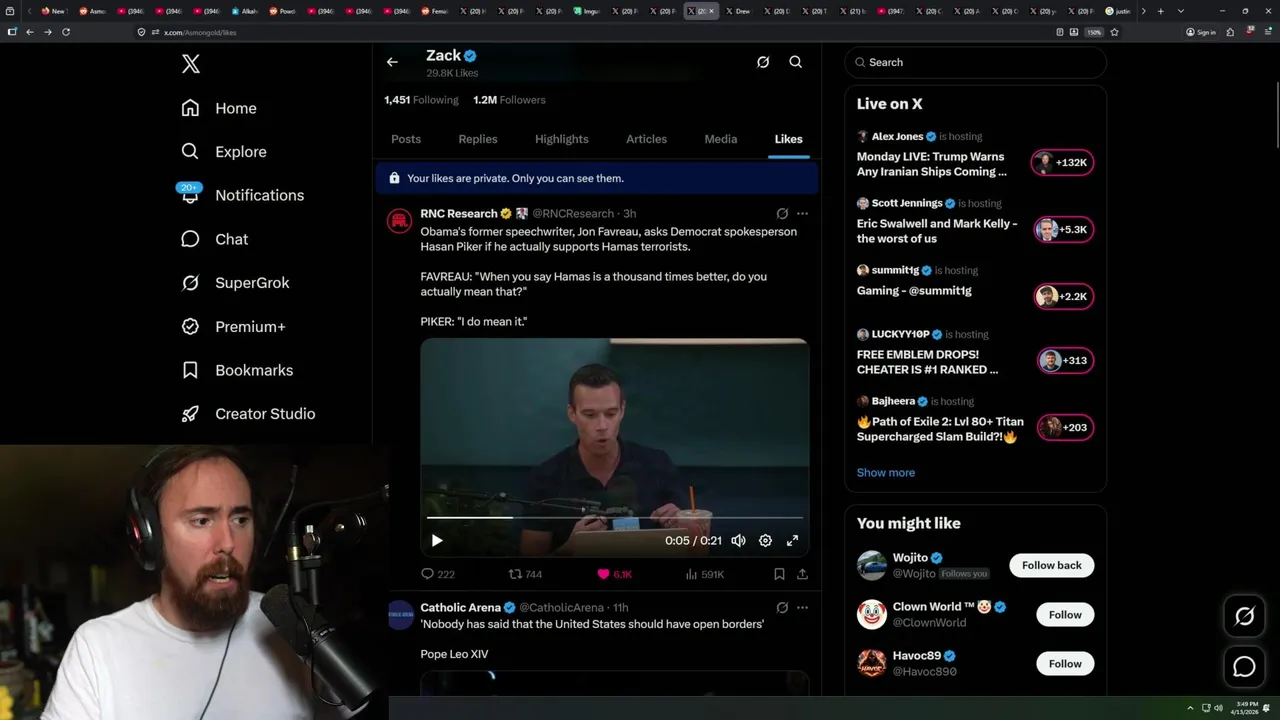Follow back Wojito
This screenshot has width=1280, height=720.
[1052, 565]
